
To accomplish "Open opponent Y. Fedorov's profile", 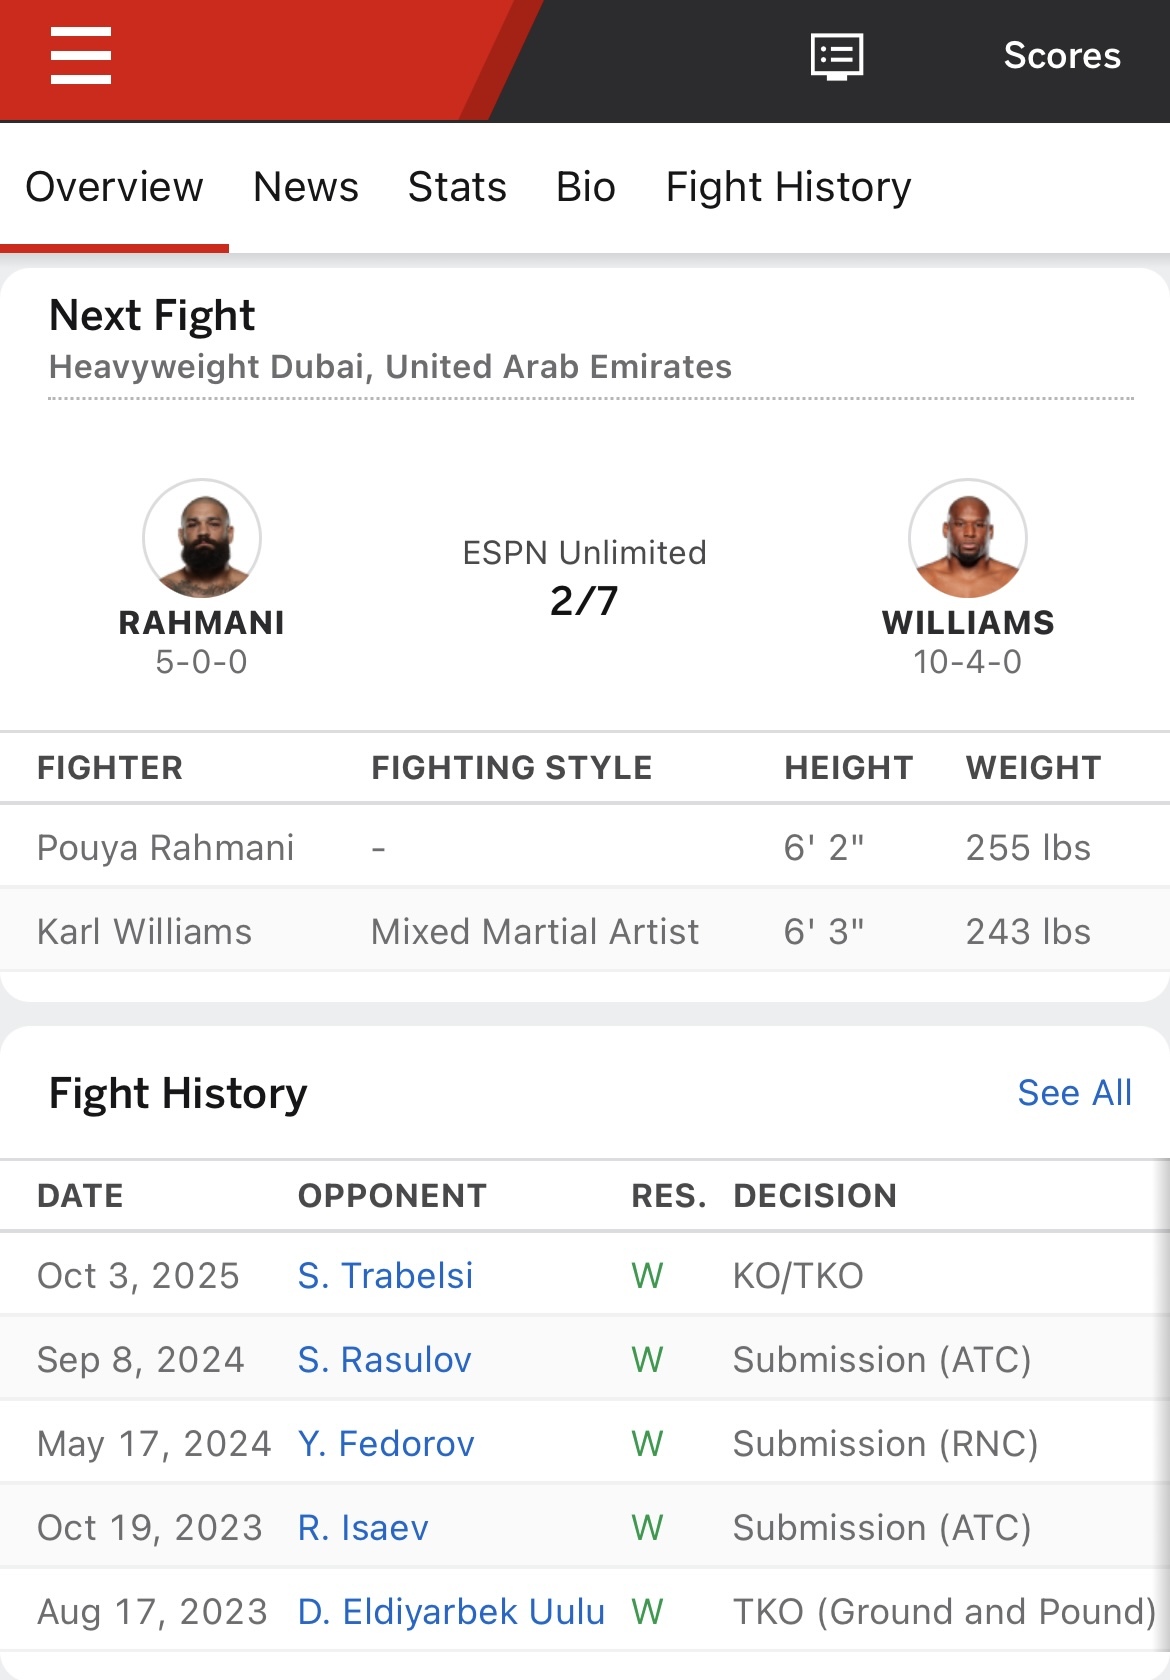I will [386, 1444].
